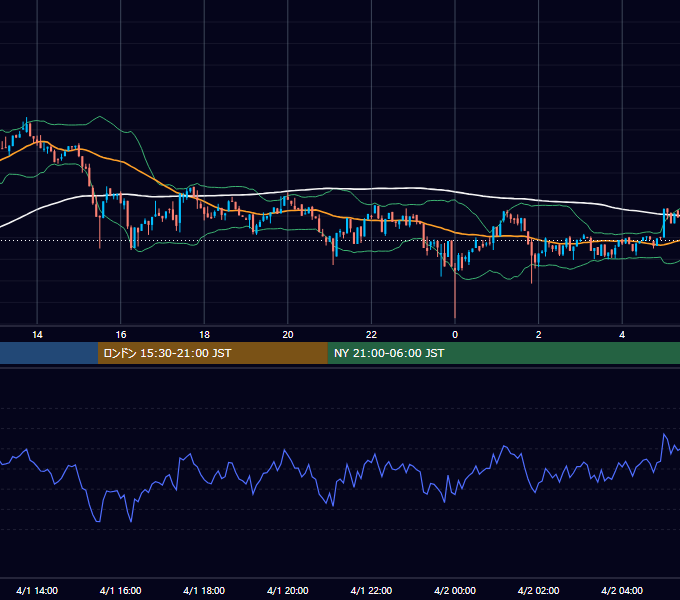This screenshot has height=600, width=680.
Task: Click the 4/1 20:00 label on oscillator axis
Action: coord(288,590)
